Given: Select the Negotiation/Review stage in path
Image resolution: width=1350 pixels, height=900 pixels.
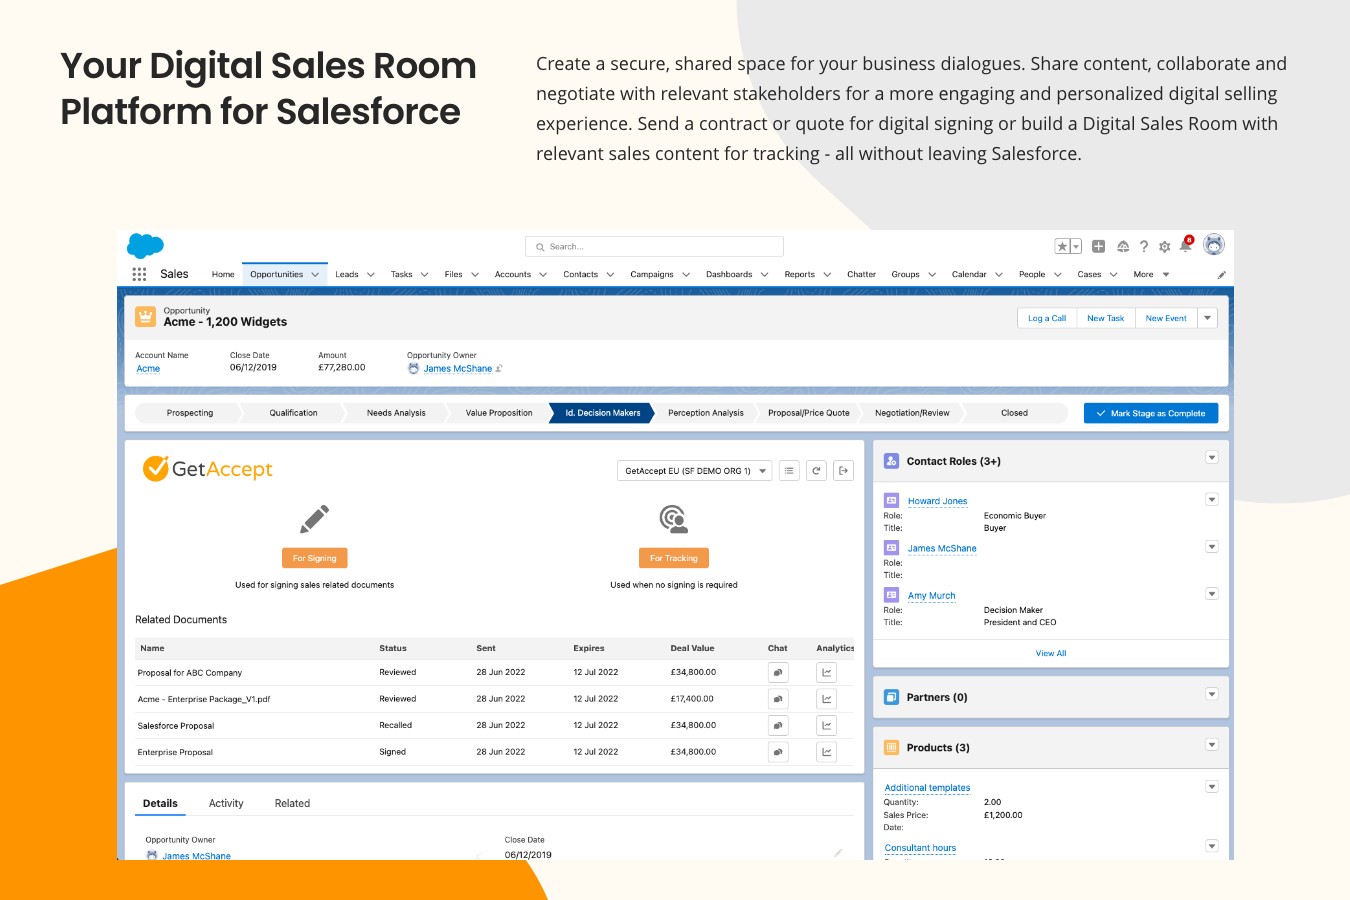Looking at the screenshot, I should [912, 413].
